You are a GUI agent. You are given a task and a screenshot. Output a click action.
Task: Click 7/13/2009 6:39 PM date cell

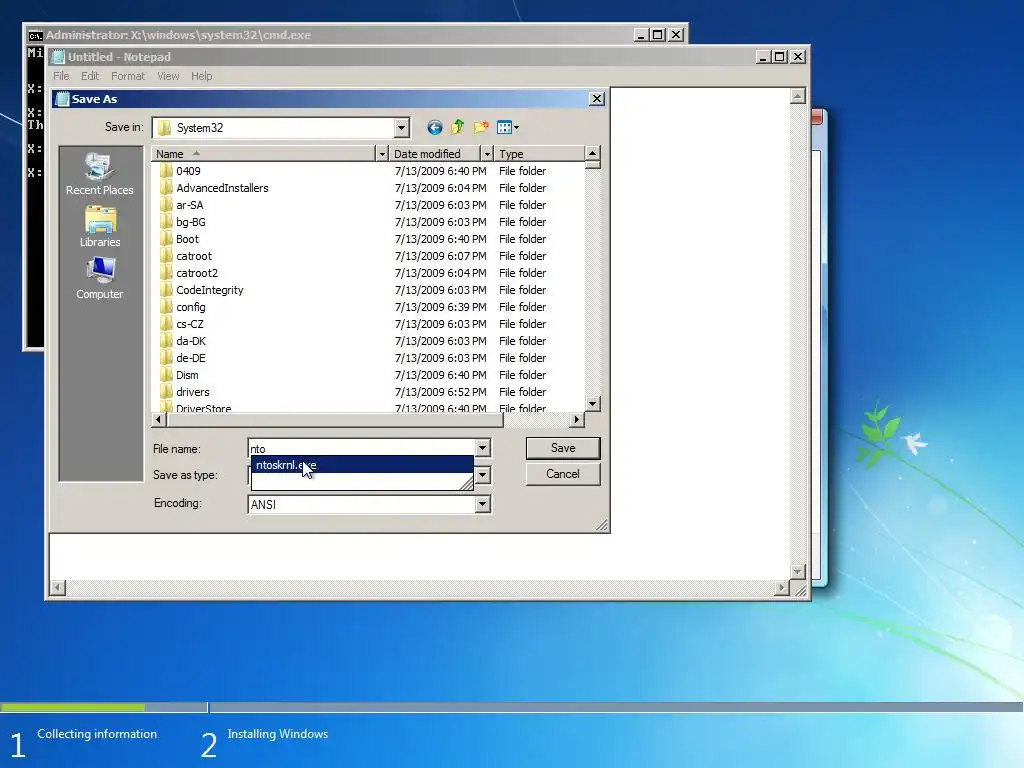pos(441,307)
